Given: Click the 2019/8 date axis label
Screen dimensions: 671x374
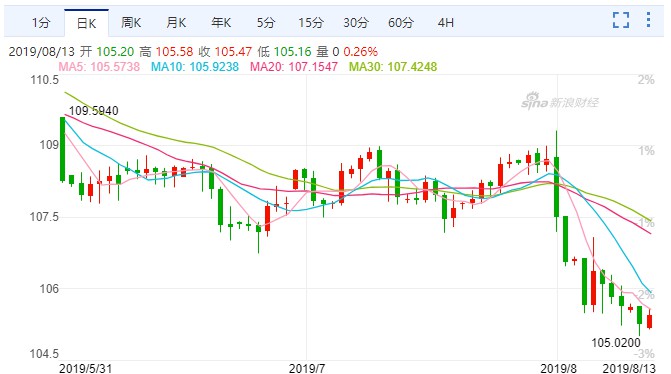Looking at the screenshot, I should tap(558, 368).
